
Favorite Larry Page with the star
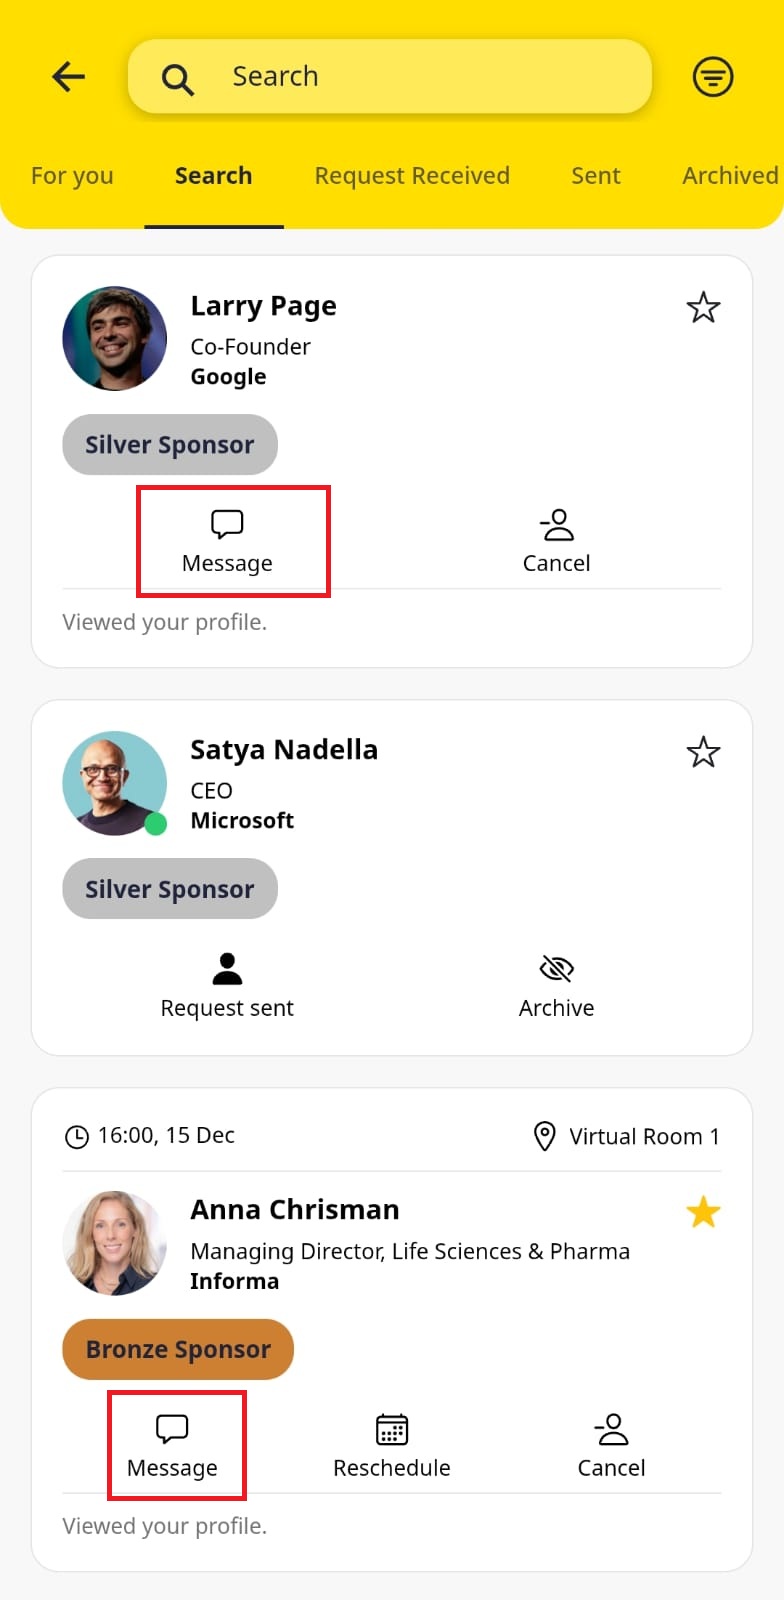pos(703,308)
